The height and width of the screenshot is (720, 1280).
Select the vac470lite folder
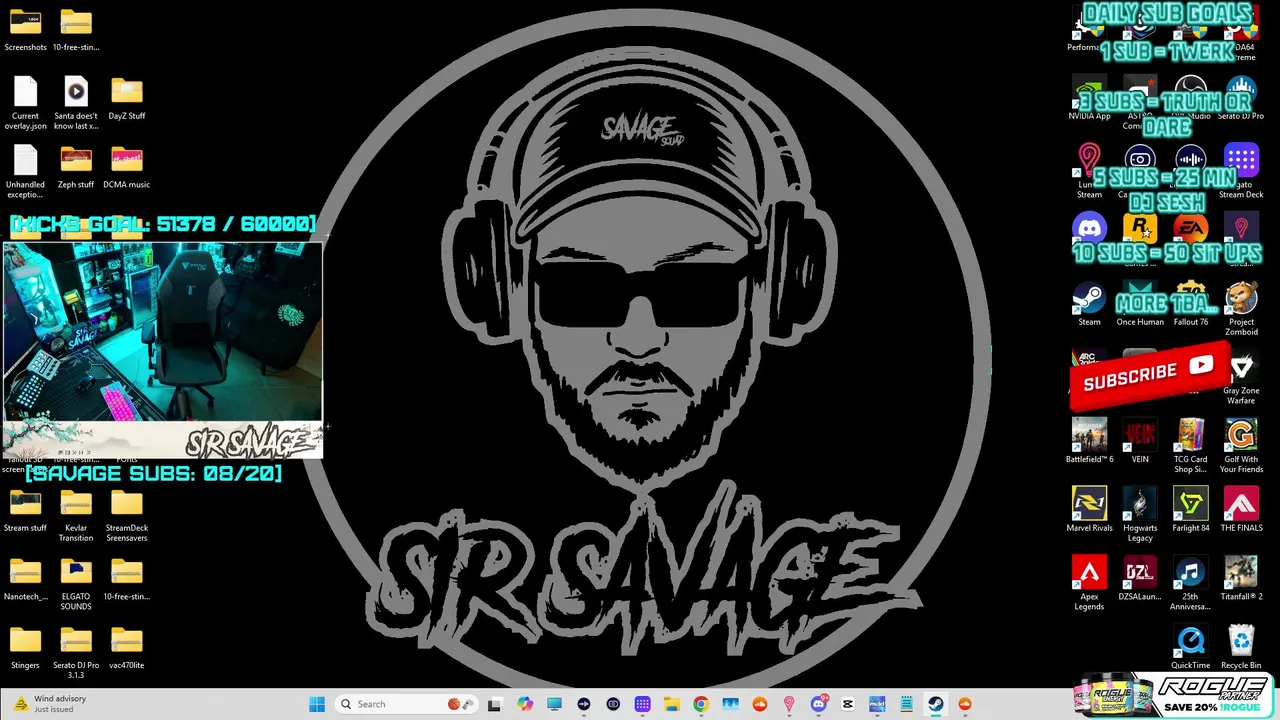coord(127,648)
